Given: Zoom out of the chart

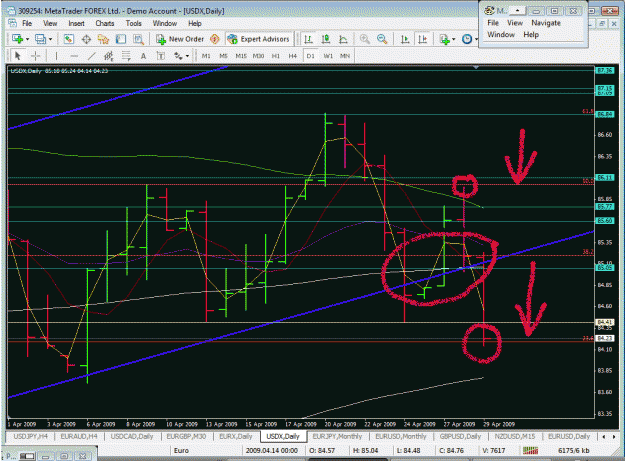Looking at the screenshot, I should [x=382, y=39].
